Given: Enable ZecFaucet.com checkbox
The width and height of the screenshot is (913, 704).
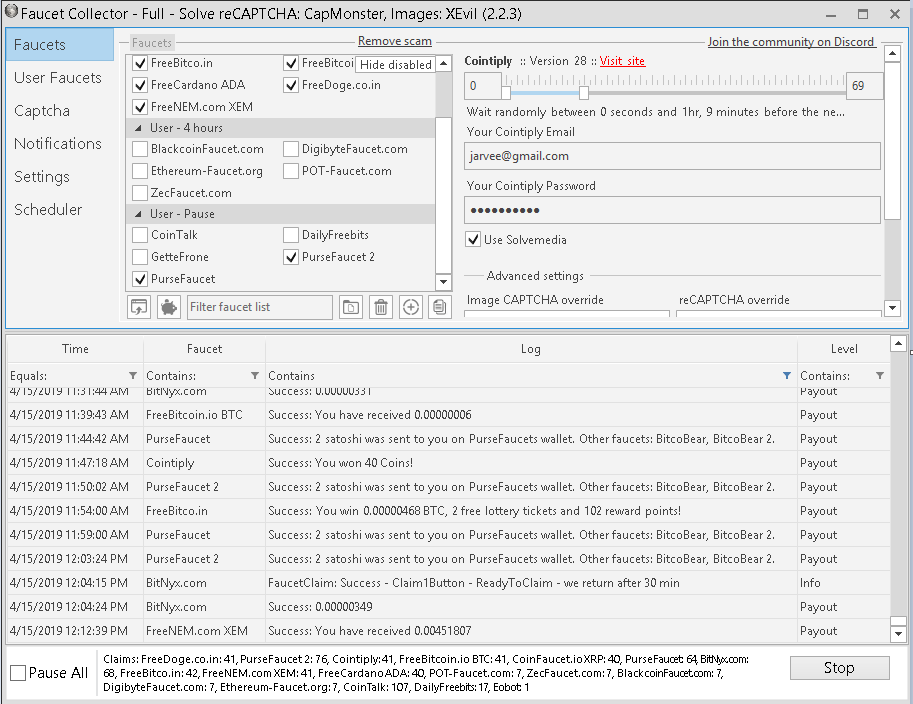Looking at the screenshot, I should click(140, 193).
